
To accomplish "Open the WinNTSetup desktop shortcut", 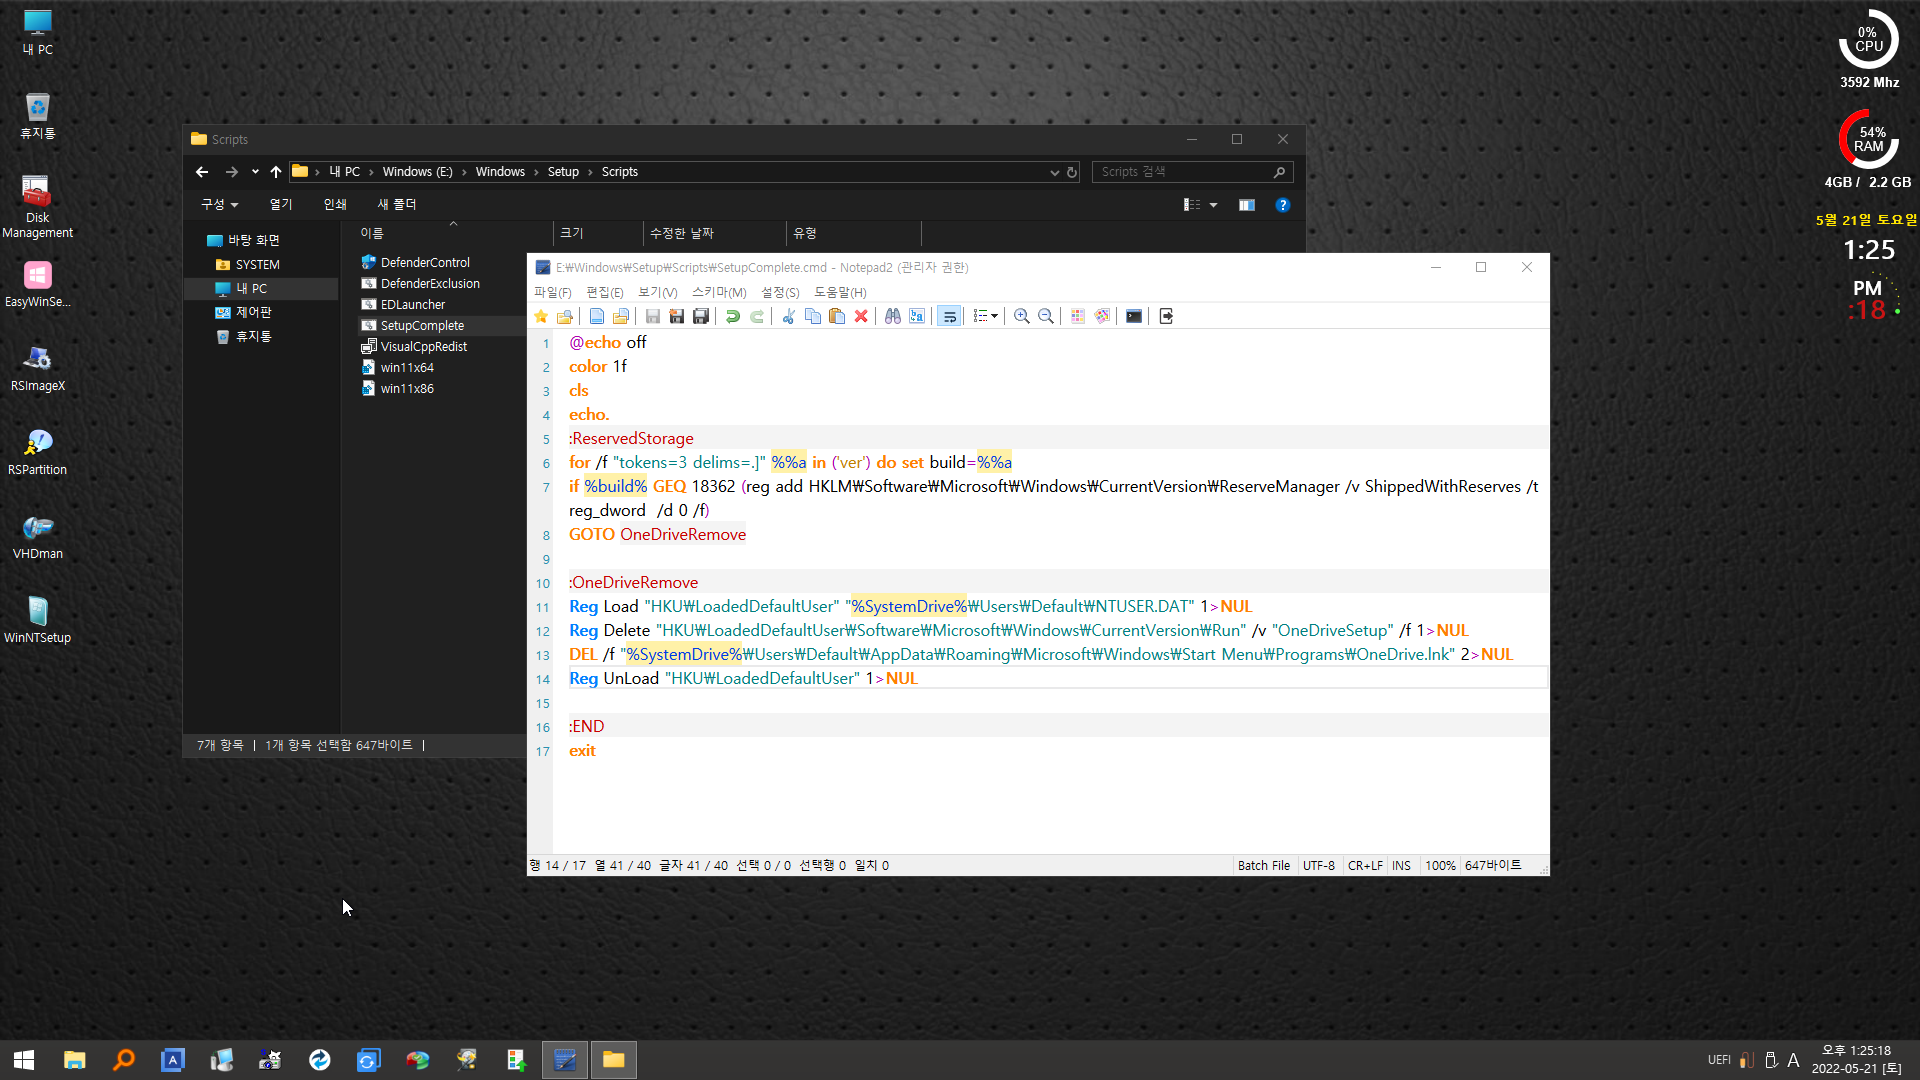I will (x=37, y=620).
